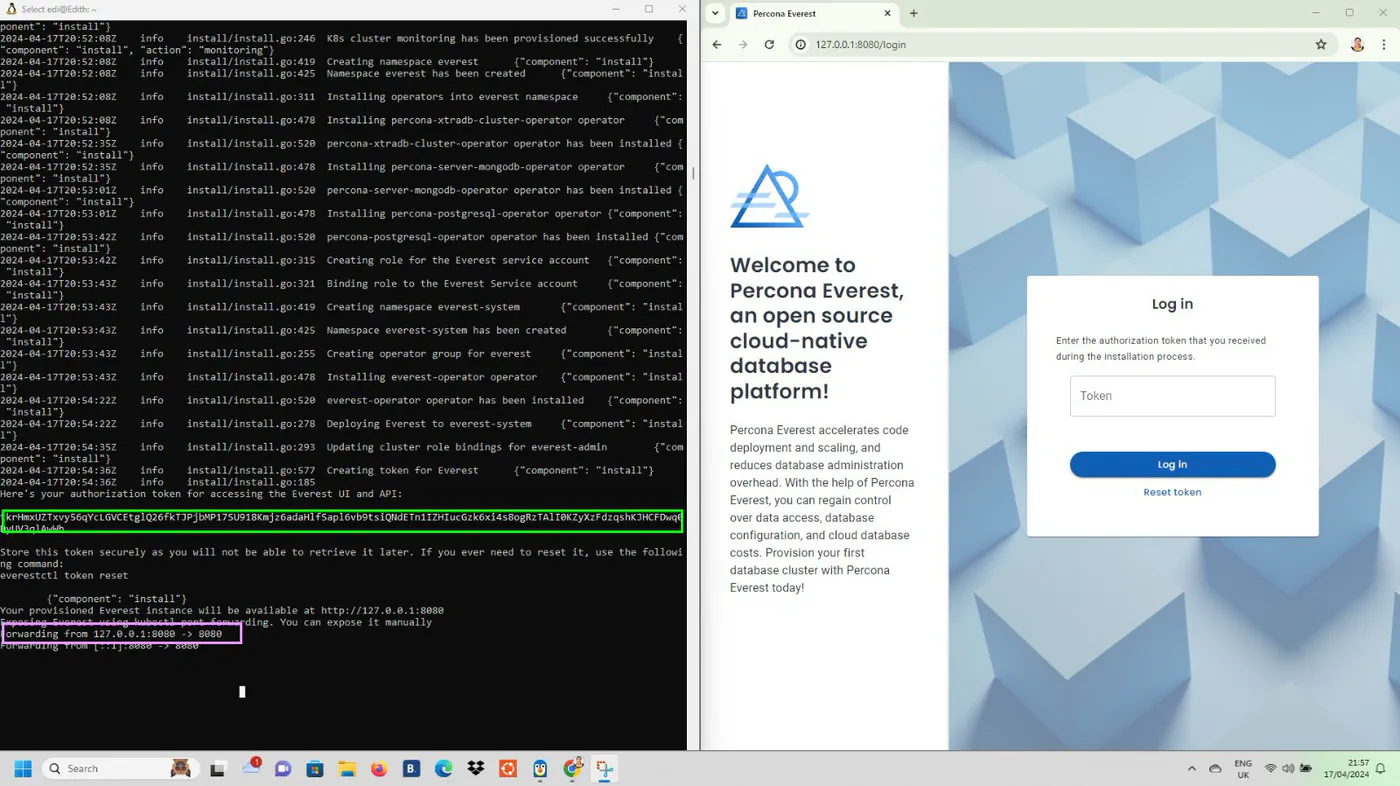Launch the purple video chat app in taskbar
The height and width of the screenshot is (786, 1400).
[x=283, y=768]
